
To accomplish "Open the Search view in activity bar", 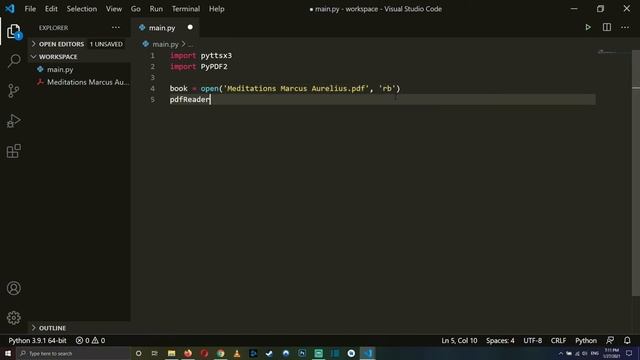I will [13, 61].
